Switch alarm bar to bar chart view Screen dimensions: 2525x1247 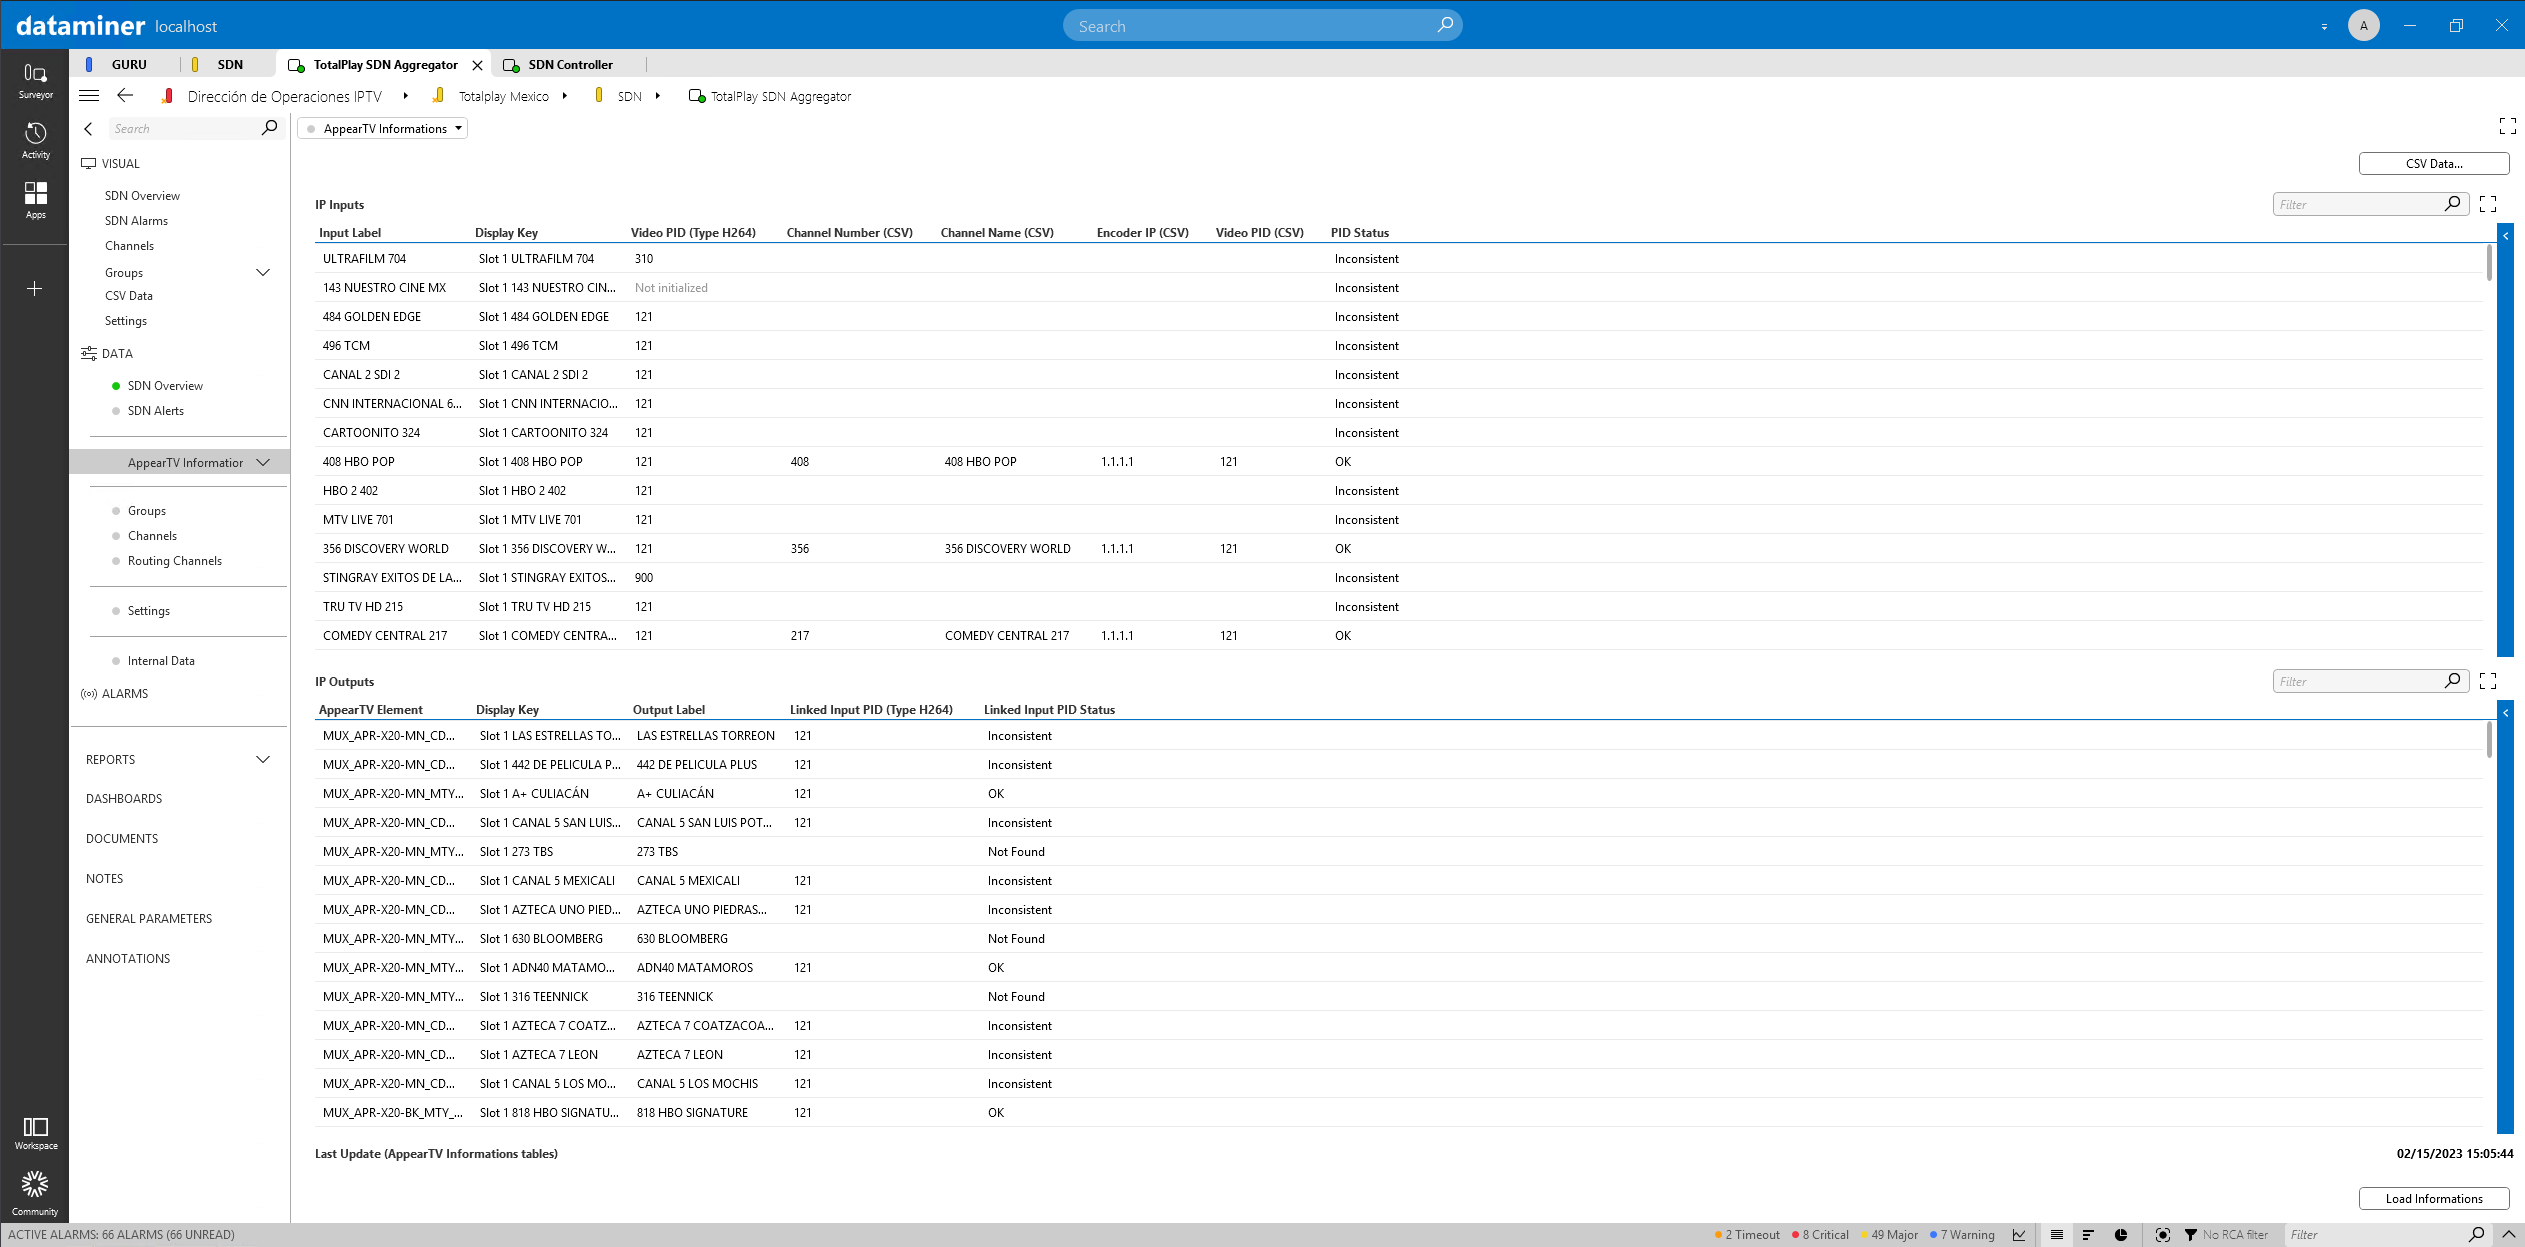pyautogui.click(x=2088, y=1235)
